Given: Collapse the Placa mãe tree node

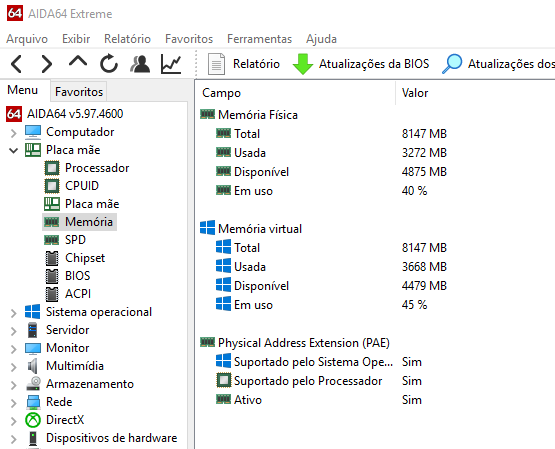Looking at the screenshot, I should tap(13, 150).
